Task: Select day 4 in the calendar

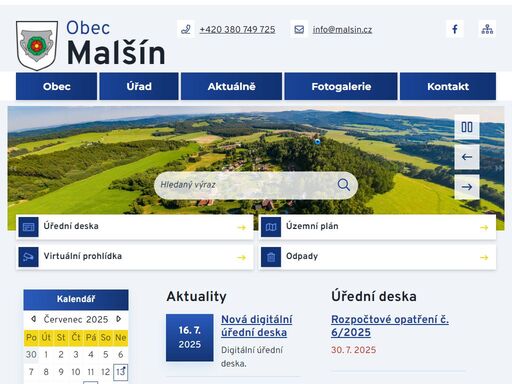Action: [91, 354]
